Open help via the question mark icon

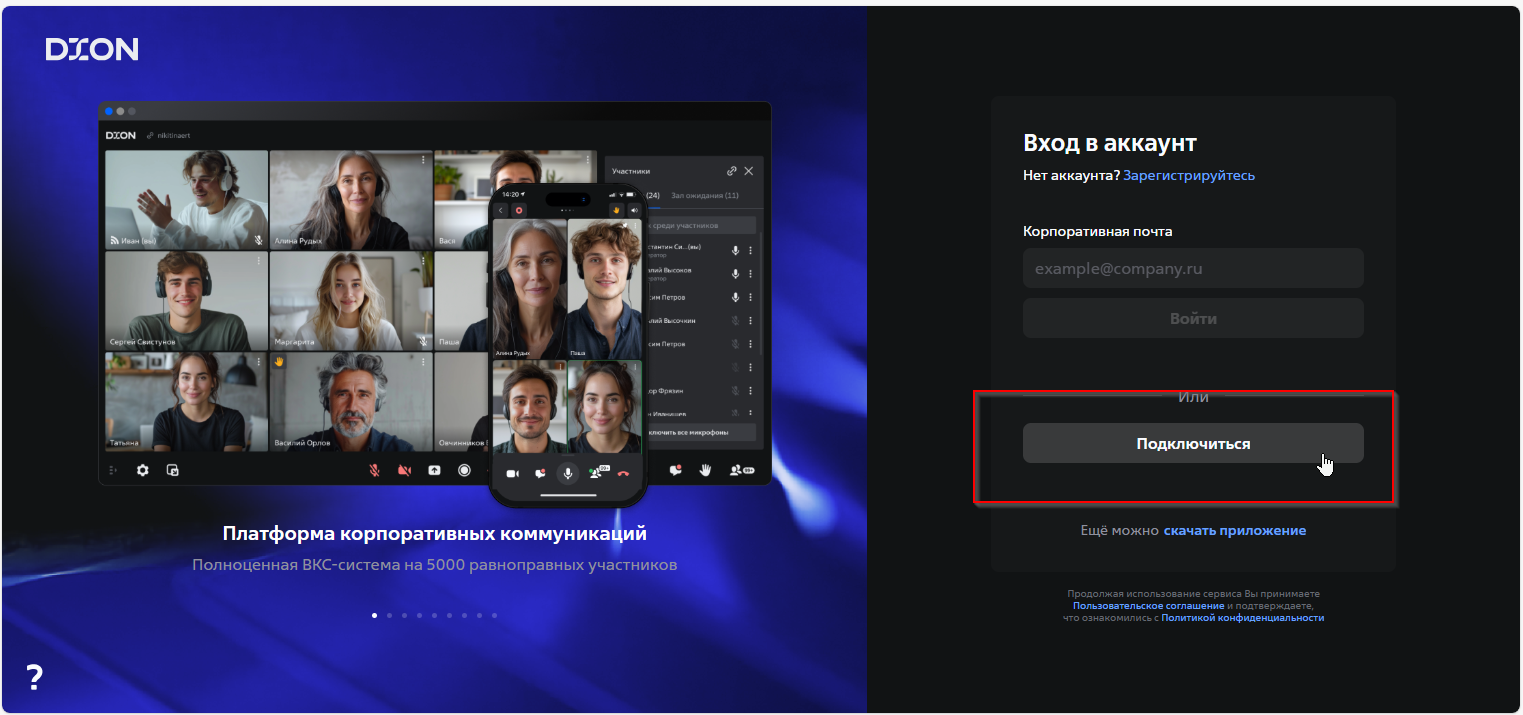[35, 677]
